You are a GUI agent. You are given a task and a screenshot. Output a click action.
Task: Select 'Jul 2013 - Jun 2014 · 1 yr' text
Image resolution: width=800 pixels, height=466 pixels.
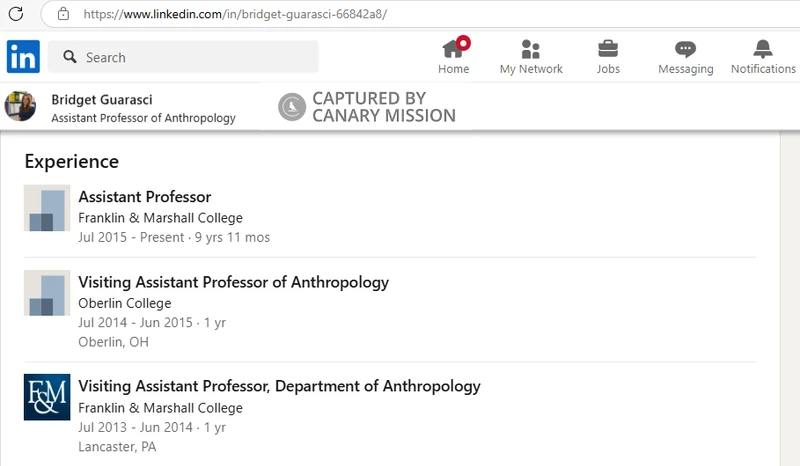[152, 427]
